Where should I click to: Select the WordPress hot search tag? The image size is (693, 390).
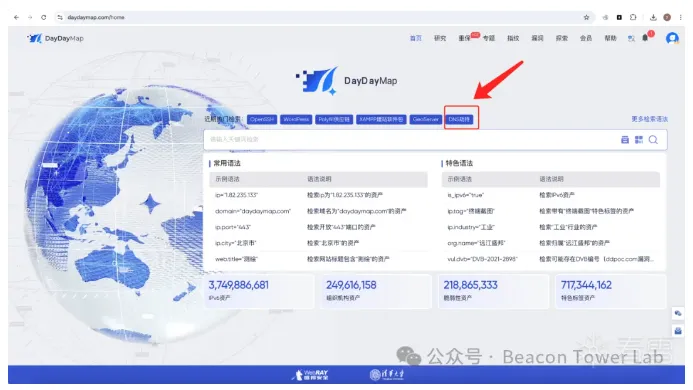click(296, 119)
